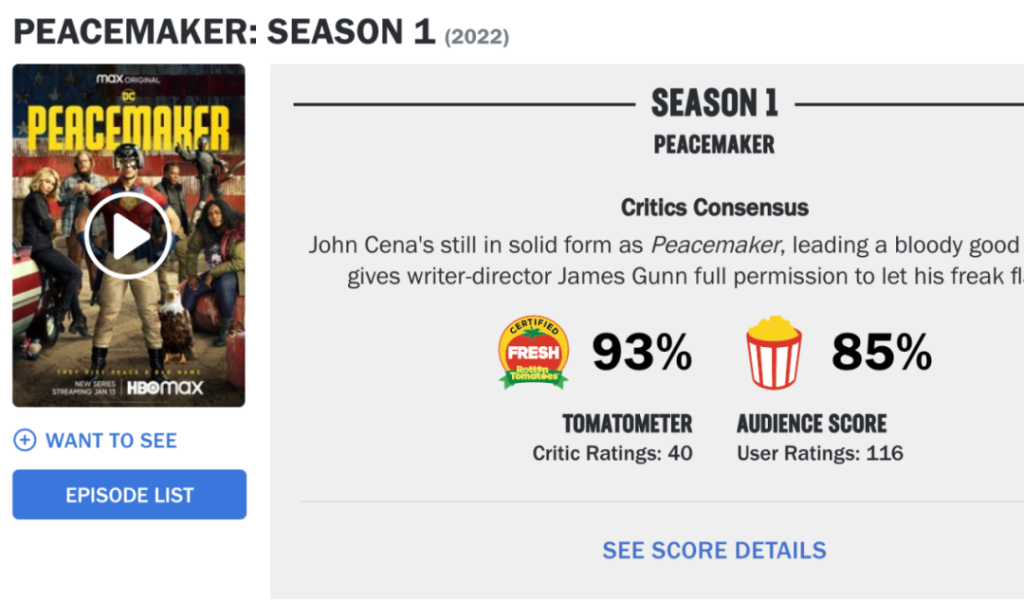Play the Peacemaker trailer on the poster
The width and height of the screenshot is (1024, 602).
pos(128,236)
